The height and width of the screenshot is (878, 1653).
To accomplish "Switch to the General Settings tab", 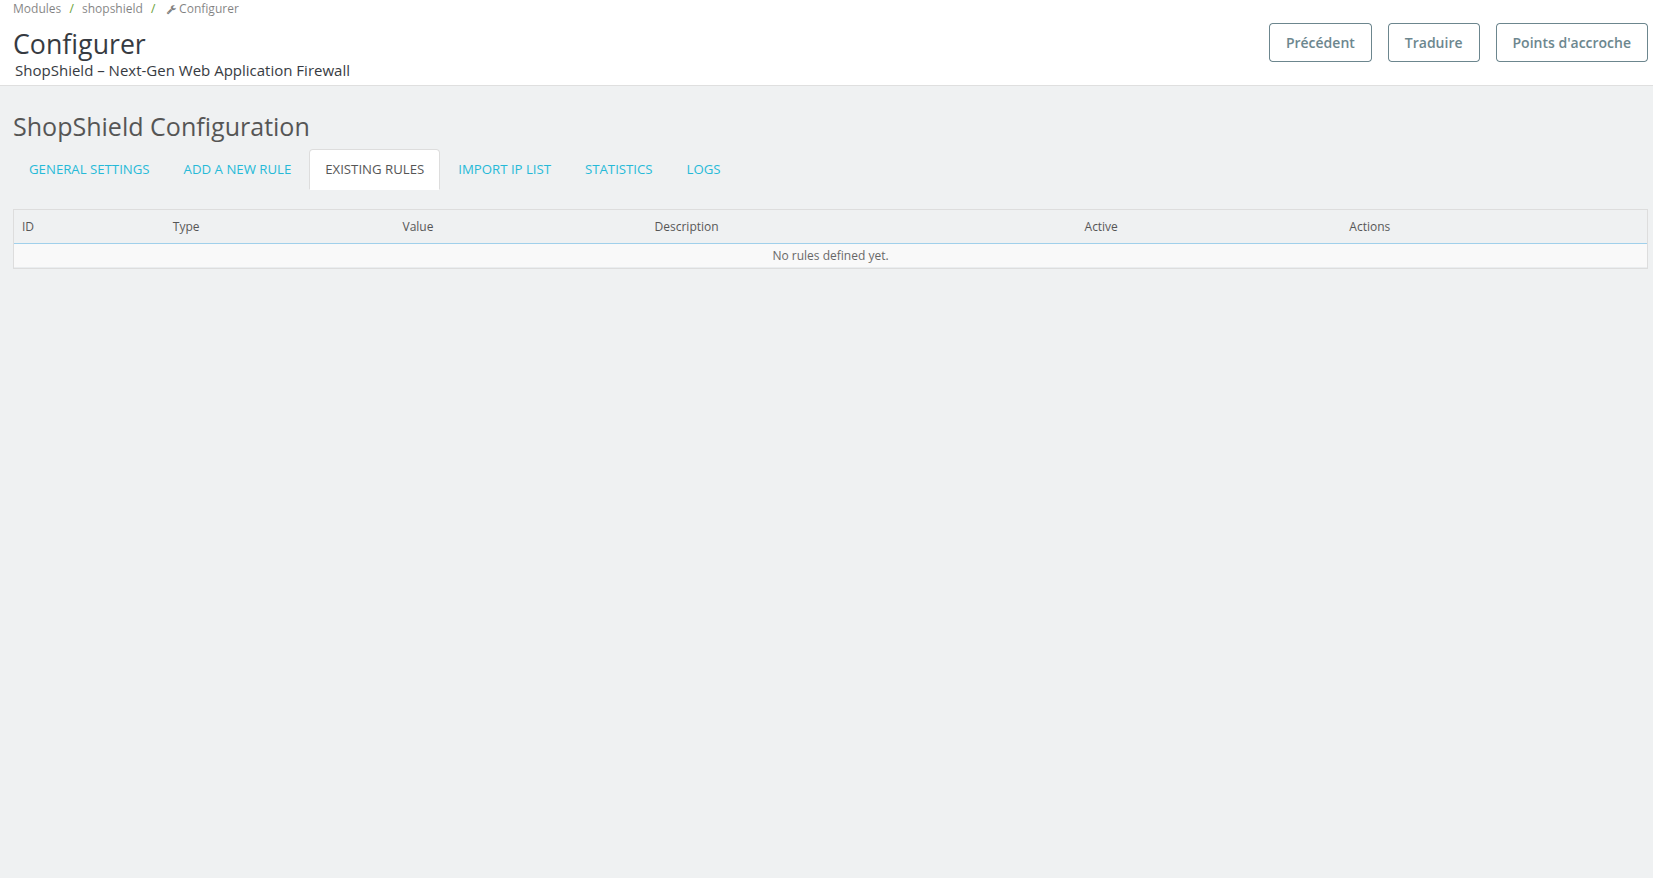I will (89, 170).
